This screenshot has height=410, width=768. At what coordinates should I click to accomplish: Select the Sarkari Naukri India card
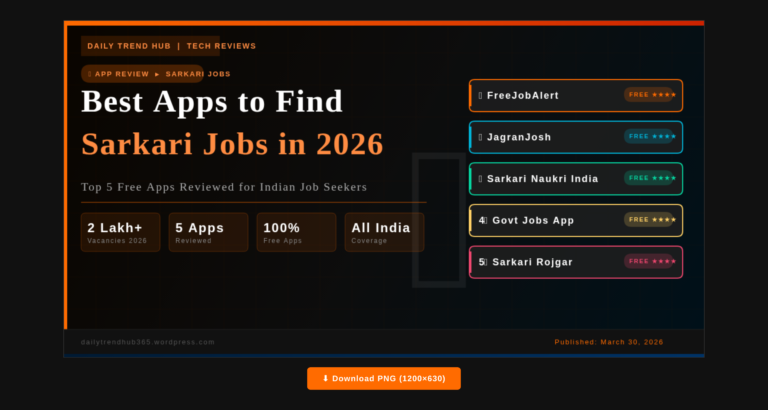[x=576, y=179]
